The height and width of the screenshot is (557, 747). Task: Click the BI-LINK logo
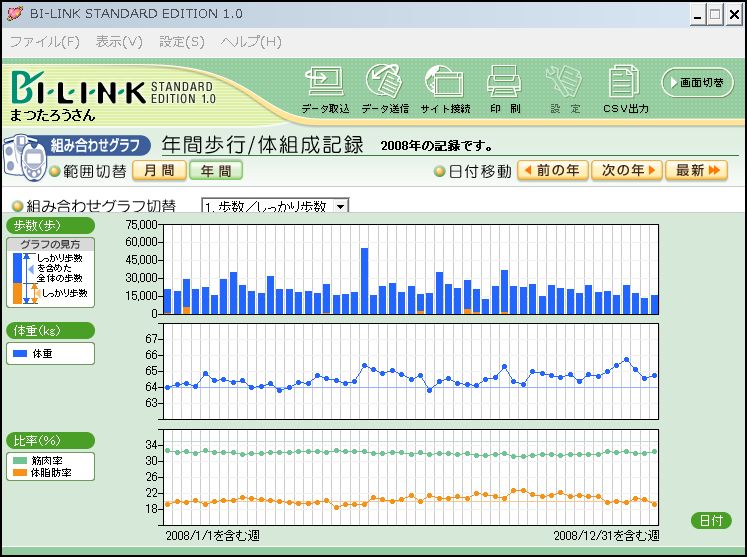(78, 91)
